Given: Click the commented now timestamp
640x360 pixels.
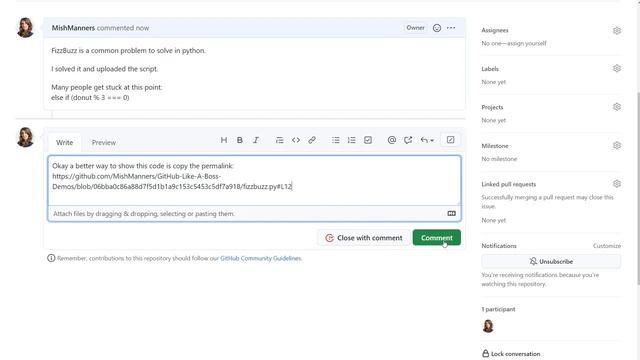Looking at the screenshot, I should [123, 28].
